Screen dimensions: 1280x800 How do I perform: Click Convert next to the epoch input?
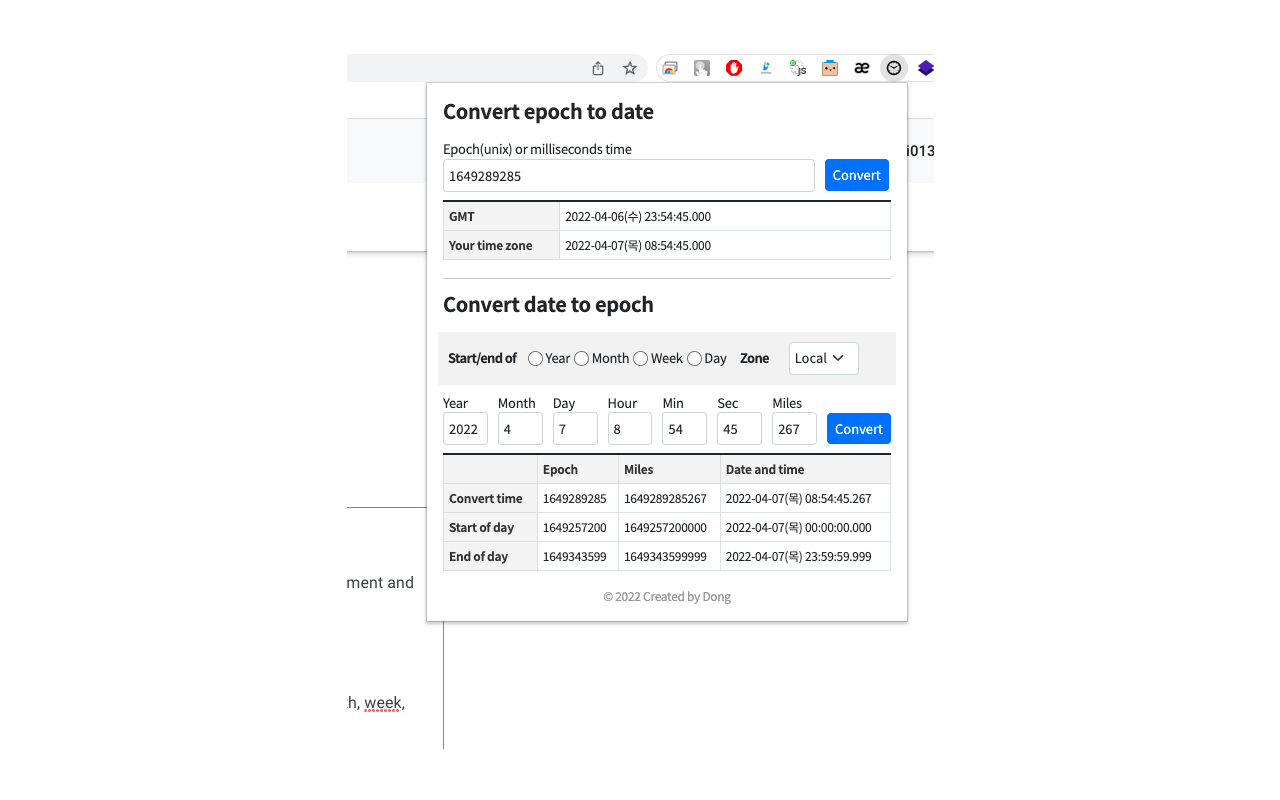click(x=856, y=175)
